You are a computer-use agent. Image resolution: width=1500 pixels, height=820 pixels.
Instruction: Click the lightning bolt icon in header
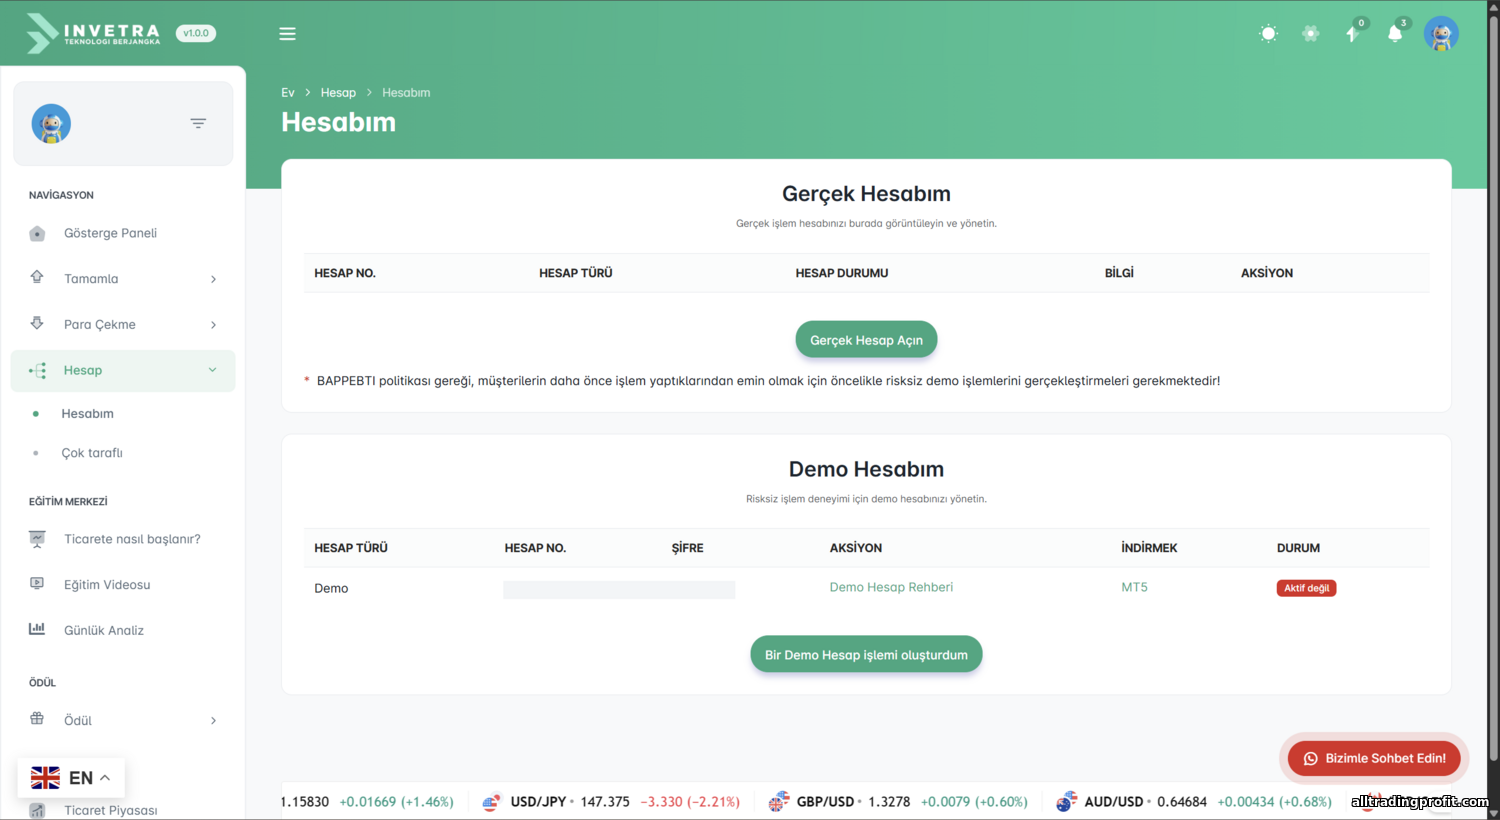(1352, 34)
